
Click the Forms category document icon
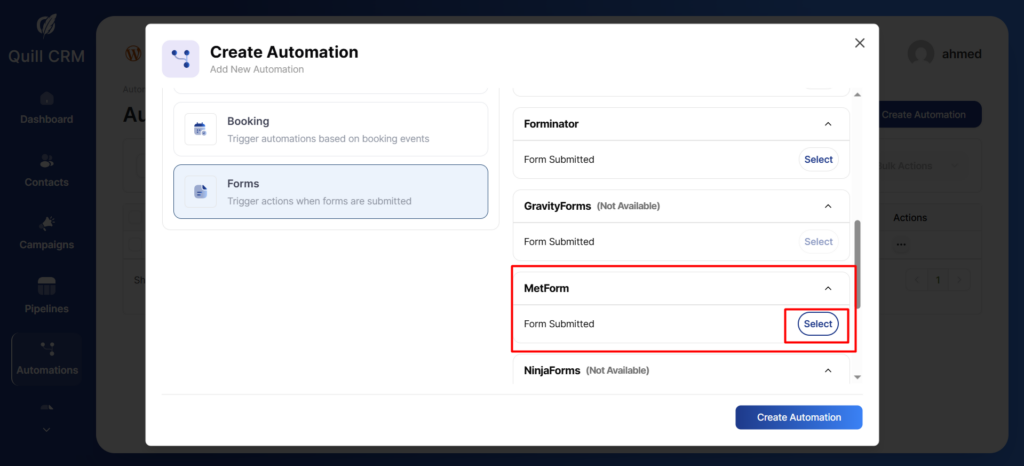click(200, 191)
